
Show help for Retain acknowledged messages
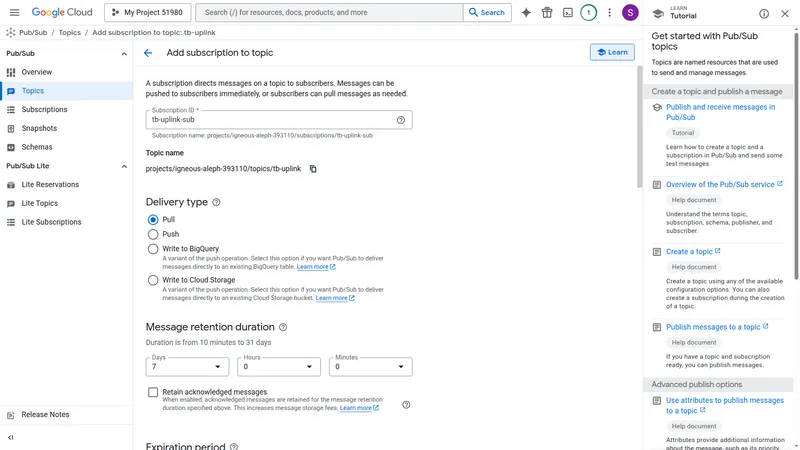[406, 405]
